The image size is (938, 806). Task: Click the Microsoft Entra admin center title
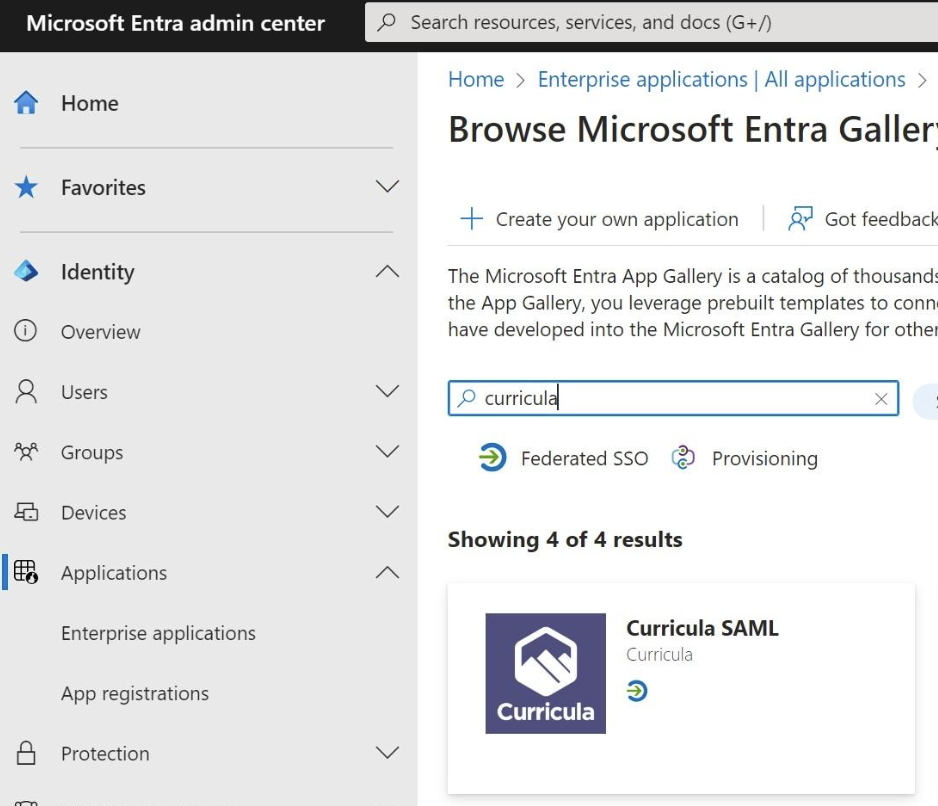176,23
